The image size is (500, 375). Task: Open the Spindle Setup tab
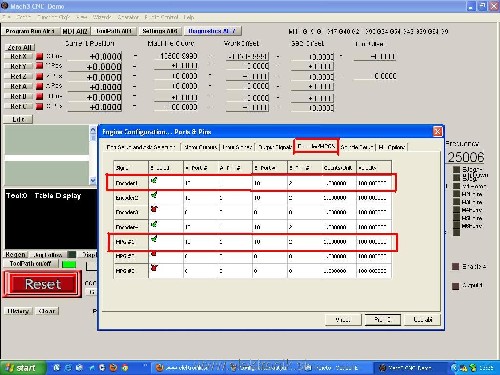[x=357, y=147]
